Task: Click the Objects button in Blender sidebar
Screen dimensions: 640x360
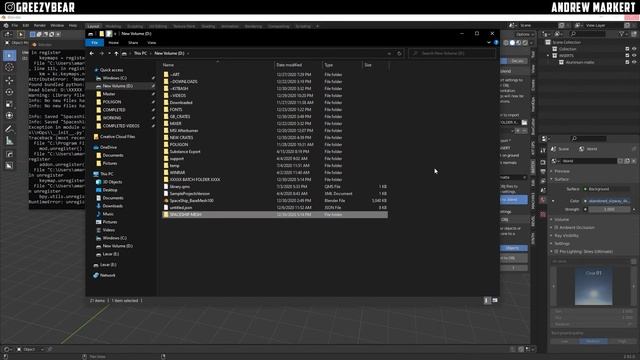Action: pos(513,248)
